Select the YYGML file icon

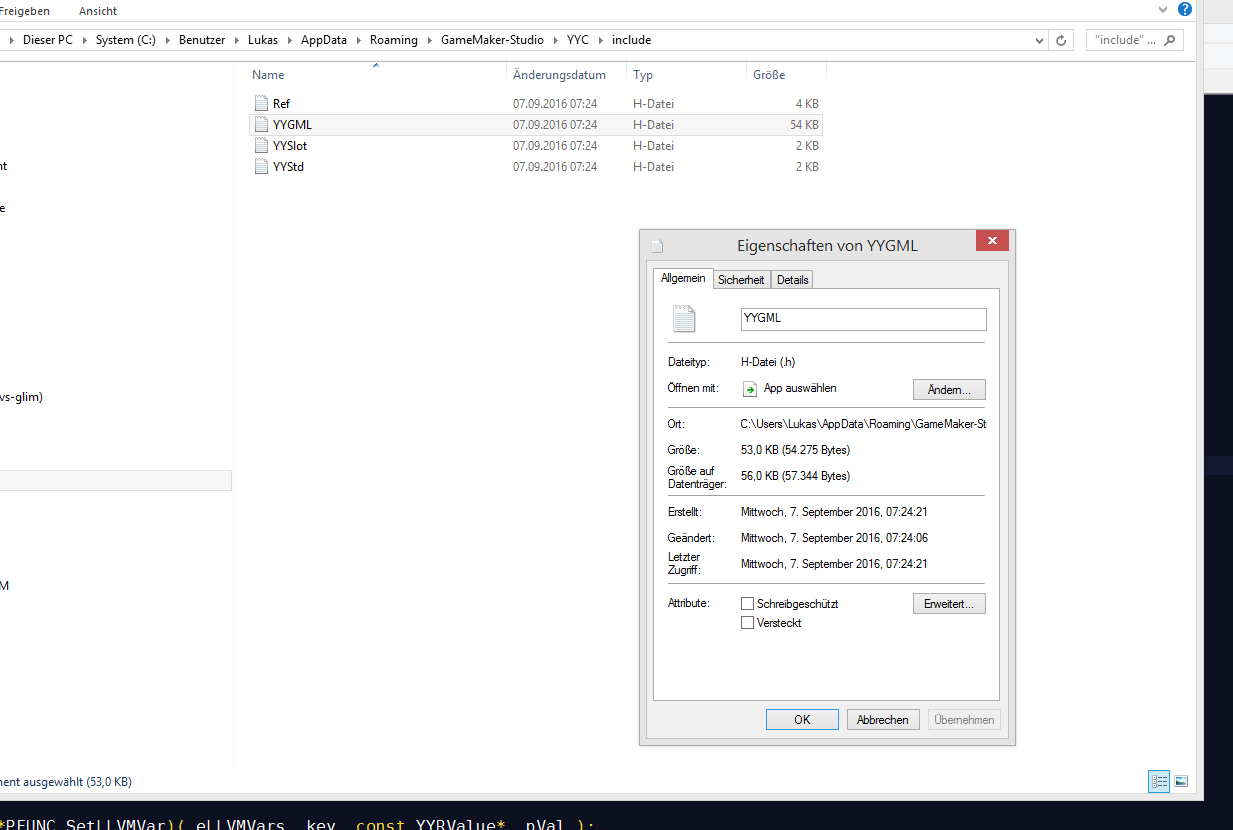(x=262, y=125)
